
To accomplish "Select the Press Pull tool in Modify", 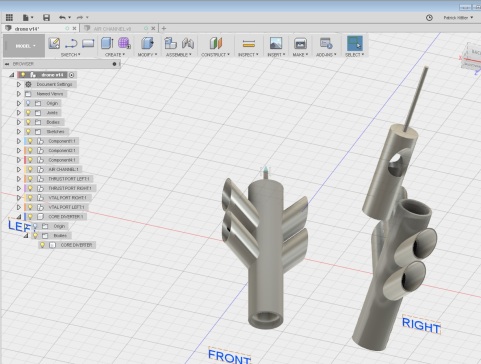I will tap(147, 43).
